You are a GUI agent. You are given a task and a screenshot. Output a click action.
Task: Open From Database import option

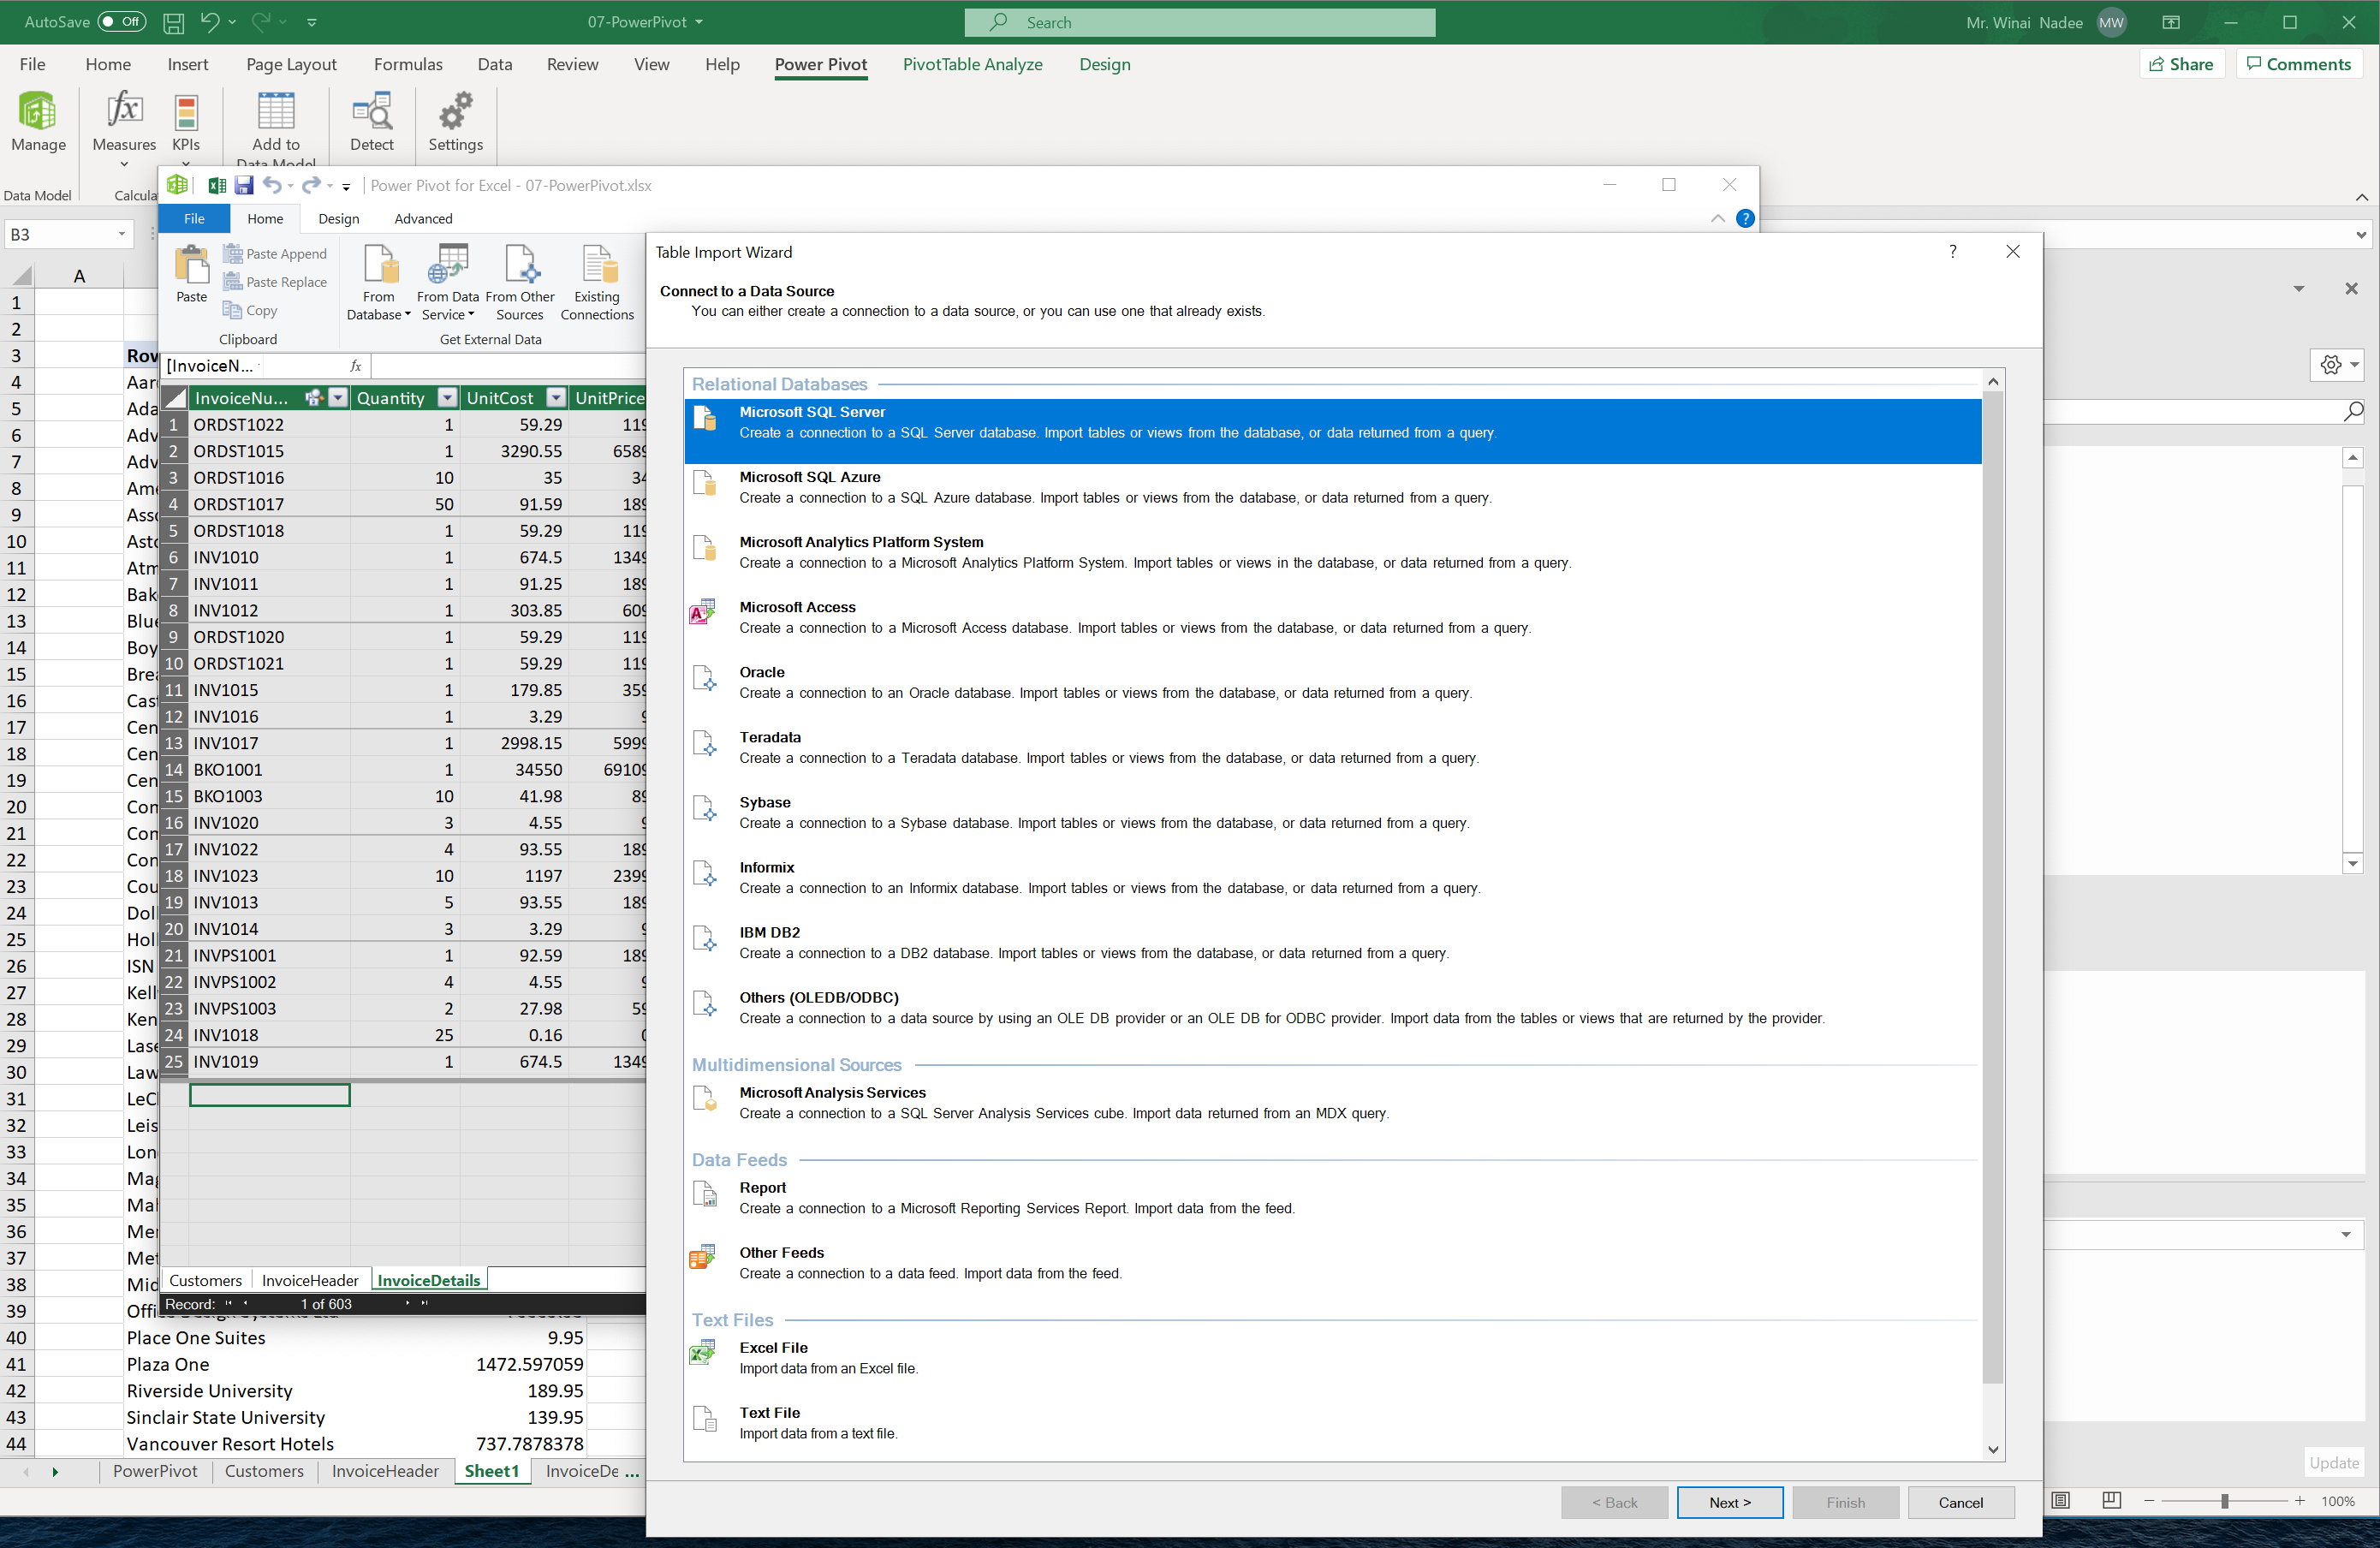coord(379,282)
